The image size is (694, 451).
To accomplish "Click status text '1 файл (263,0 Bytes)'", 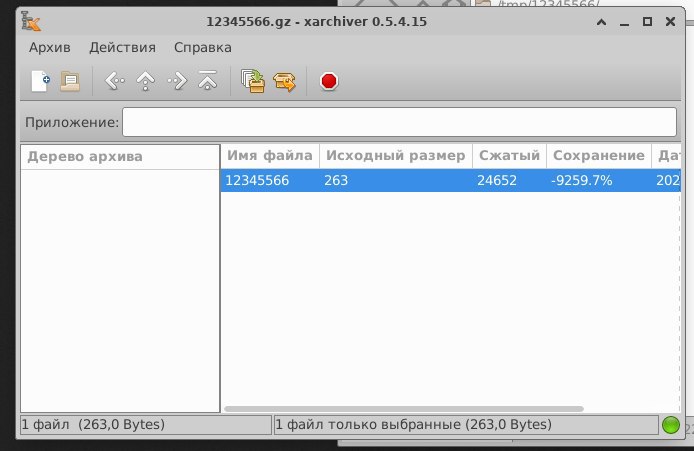I will pos(93,425).
